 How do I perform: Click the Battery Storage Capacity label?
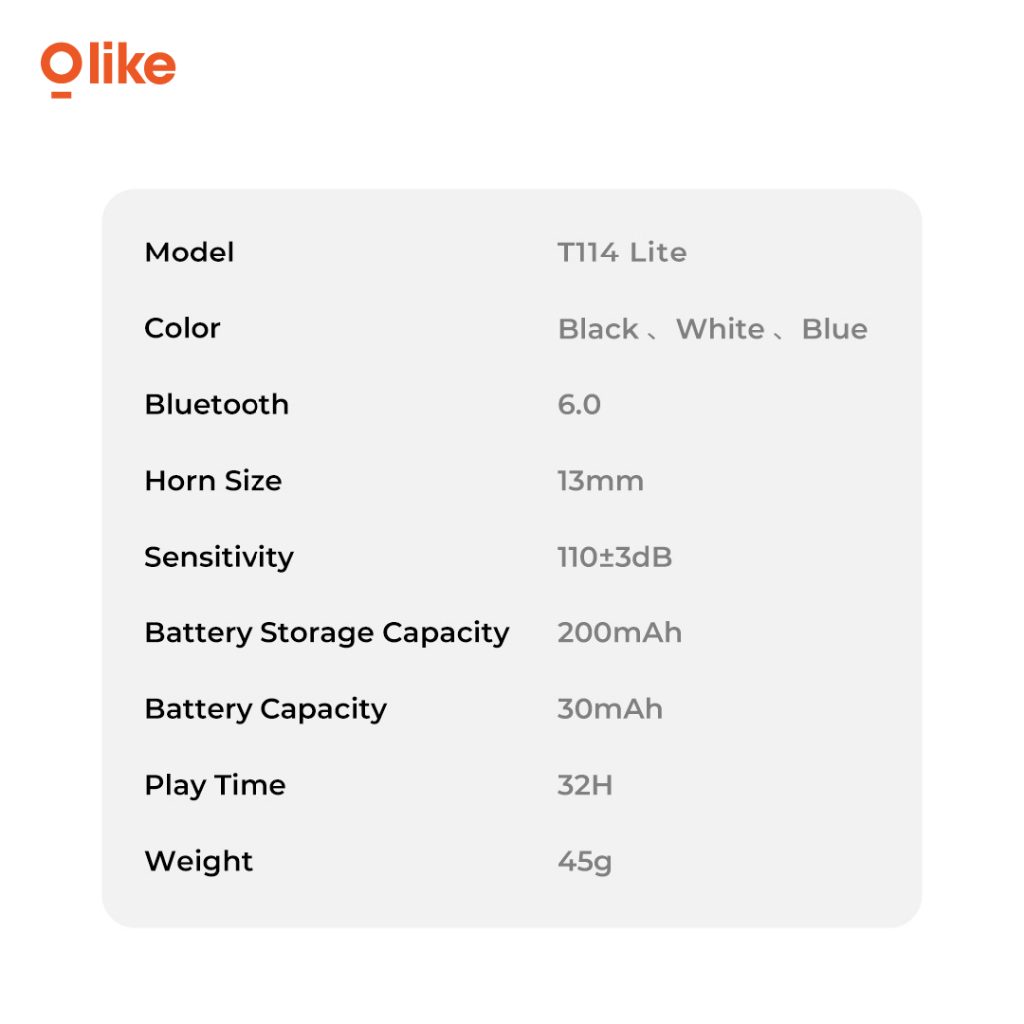click(327, 633)
